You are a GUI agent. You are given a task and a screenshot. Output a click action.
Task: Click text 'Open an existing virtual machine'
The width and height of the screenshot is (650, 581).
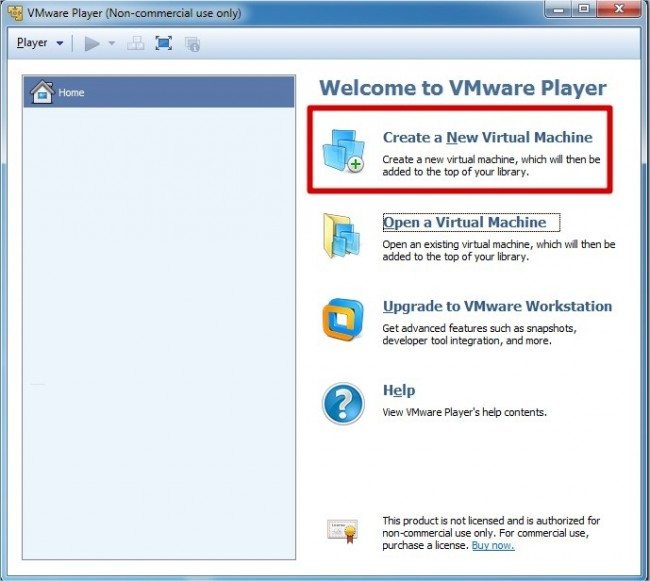click(x=456, y=245)
